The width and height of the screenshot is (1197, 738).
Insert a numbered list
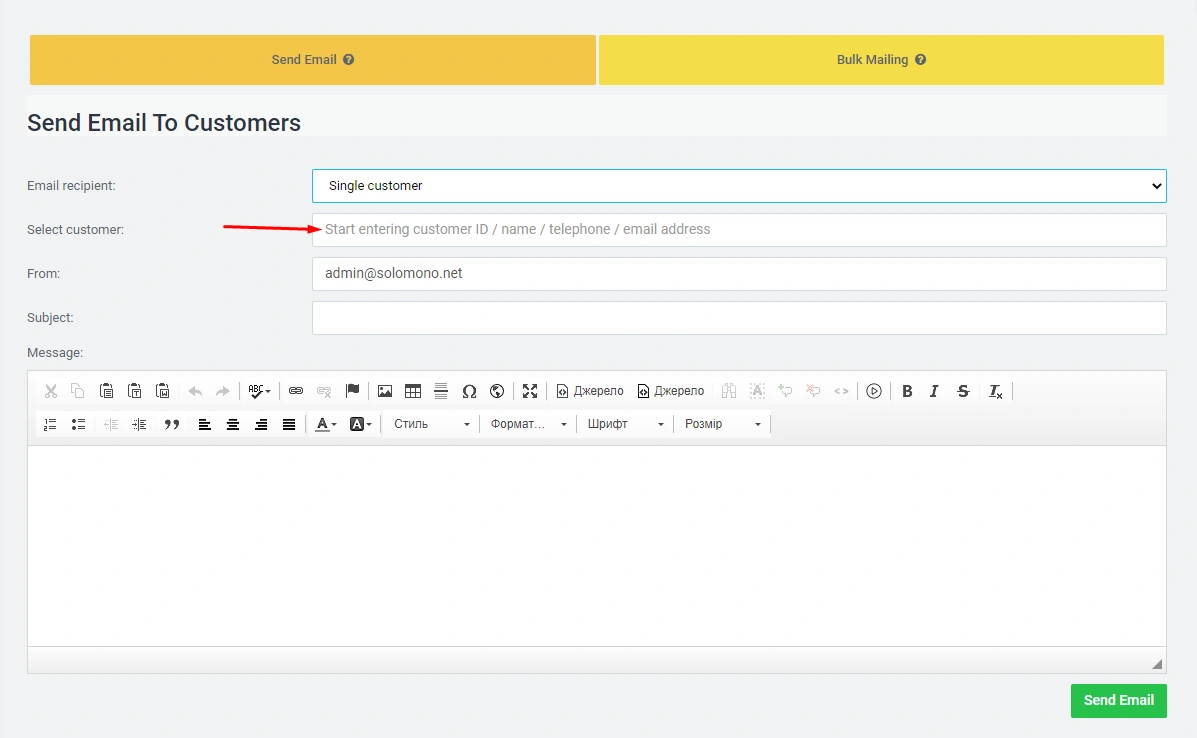click(x=50, y=424)
